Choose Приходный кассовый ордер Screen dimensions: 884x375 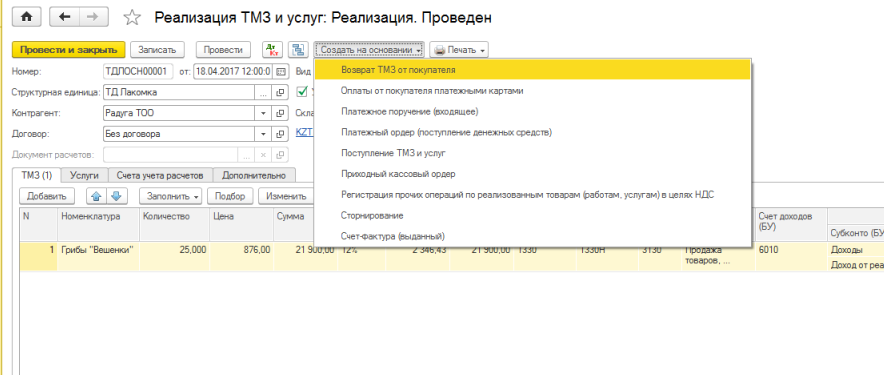(532, 174)
